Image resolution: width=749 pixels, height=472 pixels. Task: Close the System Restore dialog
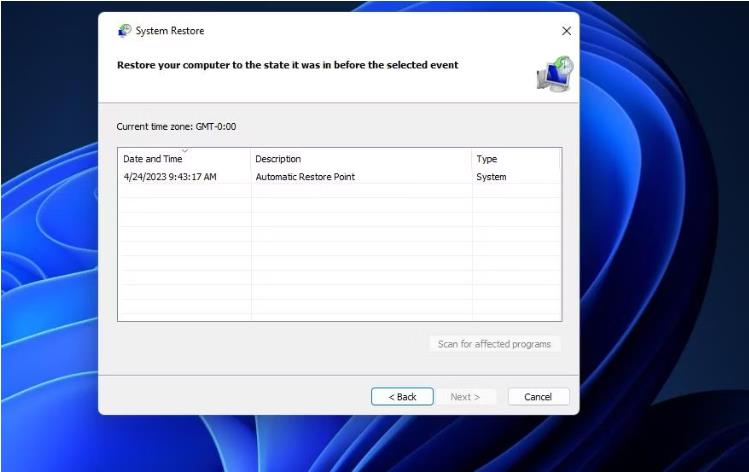coord(566,31)
